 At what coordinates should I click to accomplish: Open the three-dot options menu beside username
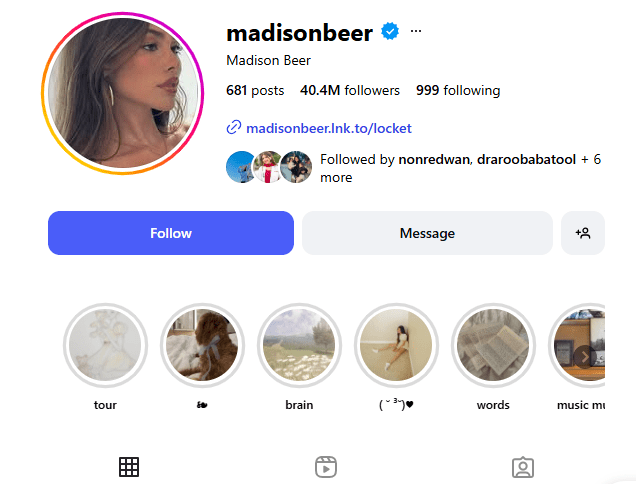coord(416,31)
